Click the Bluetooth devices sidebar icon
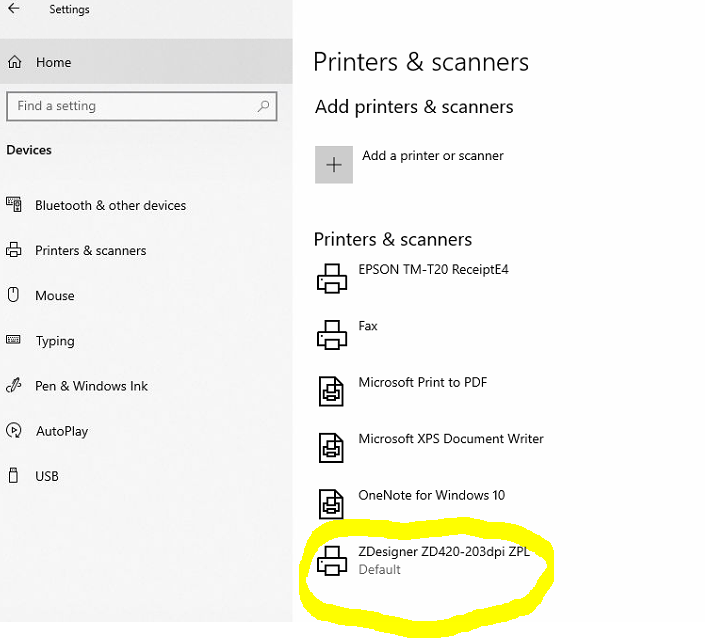 [14, 205]
